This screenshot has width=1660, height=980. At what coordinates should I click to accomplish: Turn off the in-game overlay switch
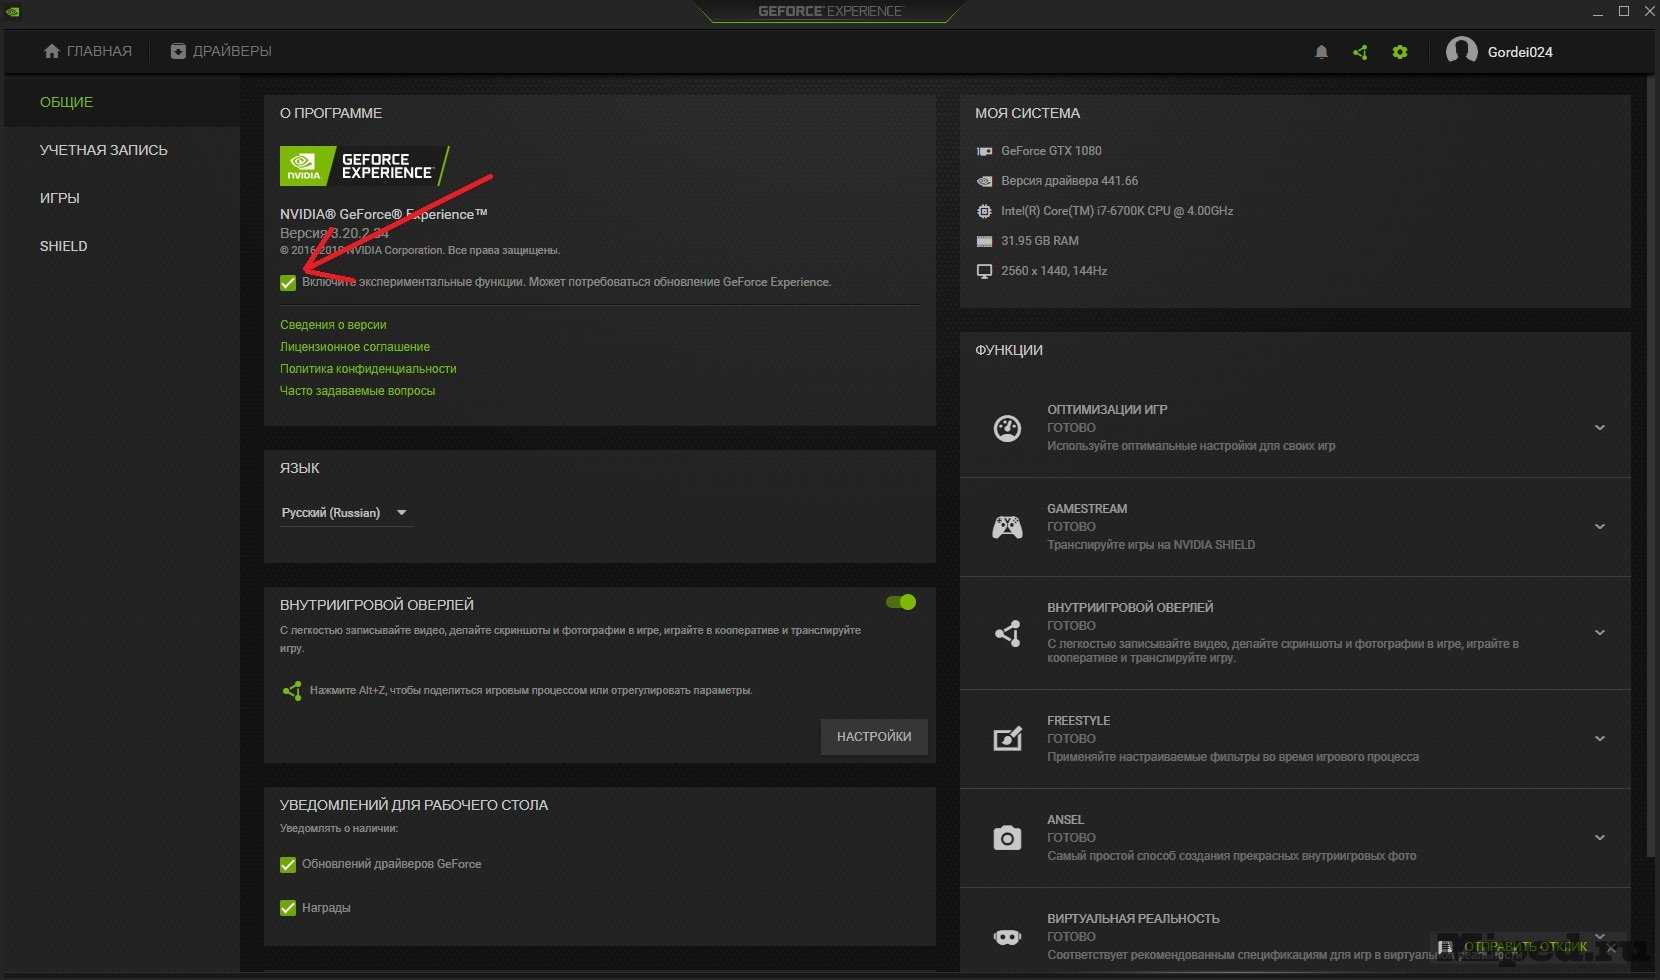[x=901, y=602]
